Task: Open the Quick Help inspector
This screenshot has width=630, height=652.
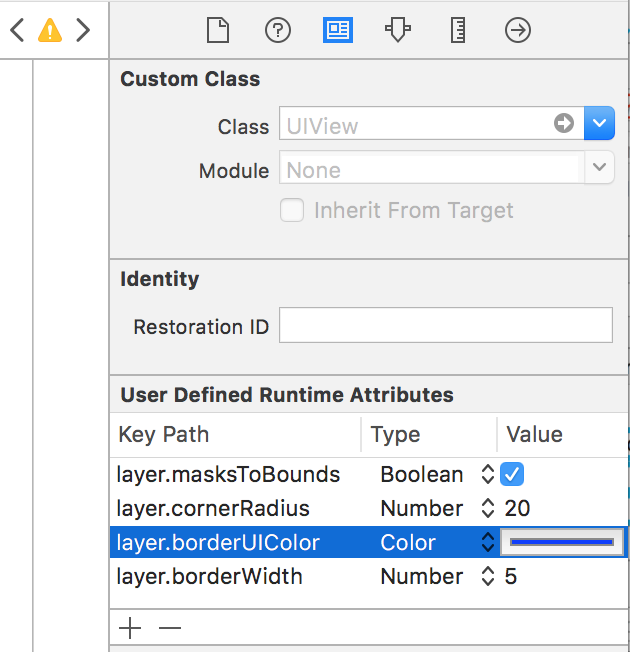Action: 278,30
